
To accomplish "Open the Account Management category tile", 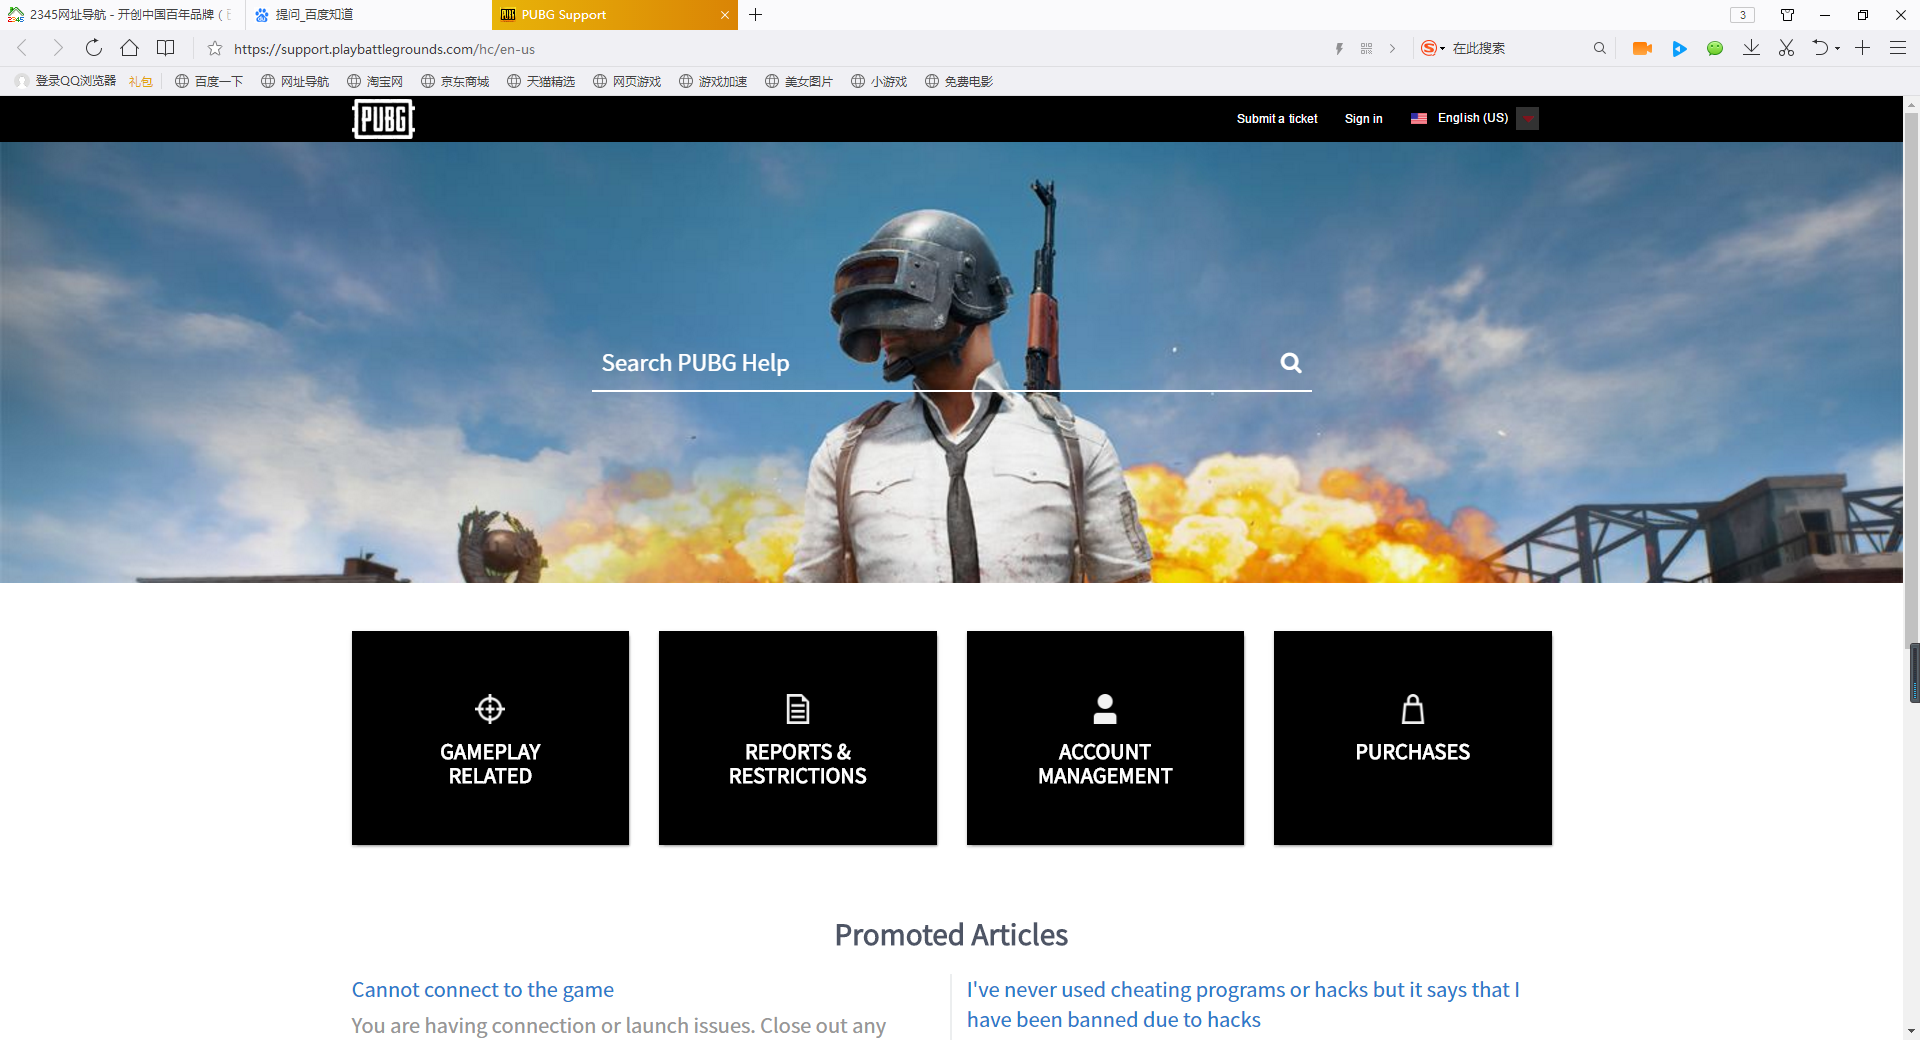I will (x=1105, y=738).
